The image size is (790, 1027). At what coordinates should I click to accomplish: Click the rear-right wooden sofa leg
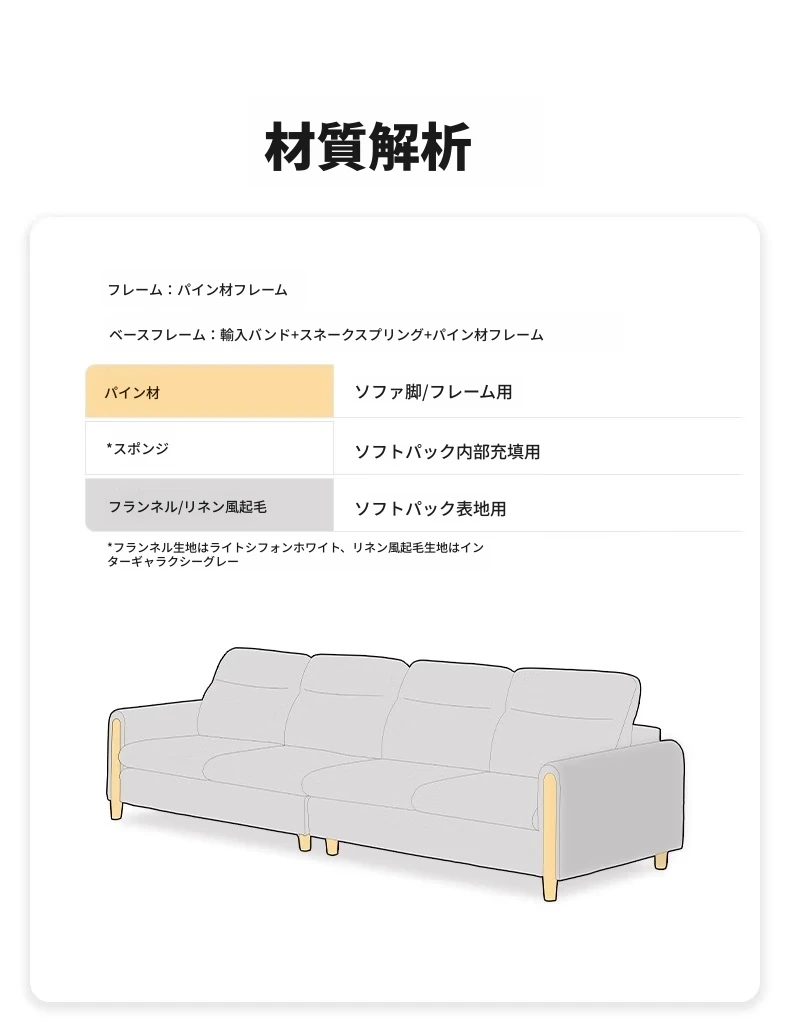661,860
